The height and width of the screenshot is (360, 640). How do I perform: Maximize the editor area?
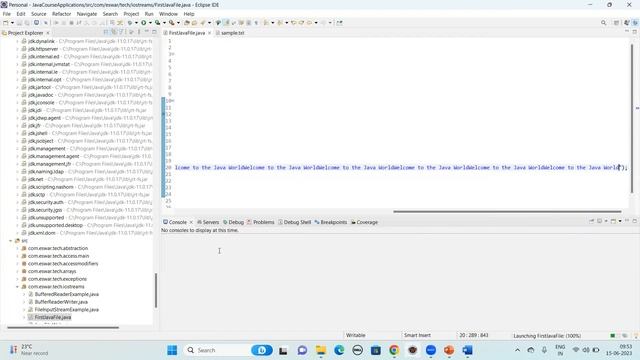click(x=635, y=32)
